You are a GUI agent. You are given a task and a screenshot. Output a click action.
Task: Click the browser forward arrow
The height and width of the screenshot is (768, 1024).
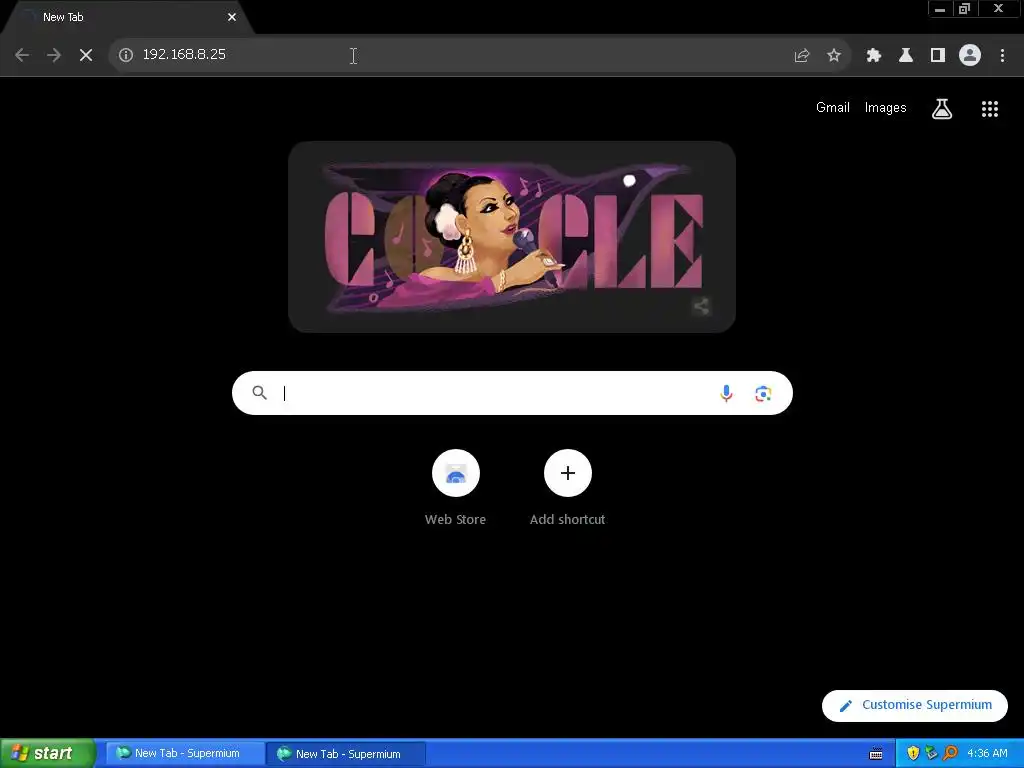coord(54,55)
